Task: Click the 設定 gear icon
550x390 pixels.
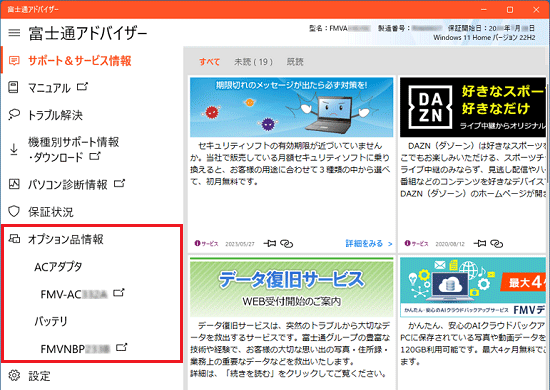Action: point(14,376)
